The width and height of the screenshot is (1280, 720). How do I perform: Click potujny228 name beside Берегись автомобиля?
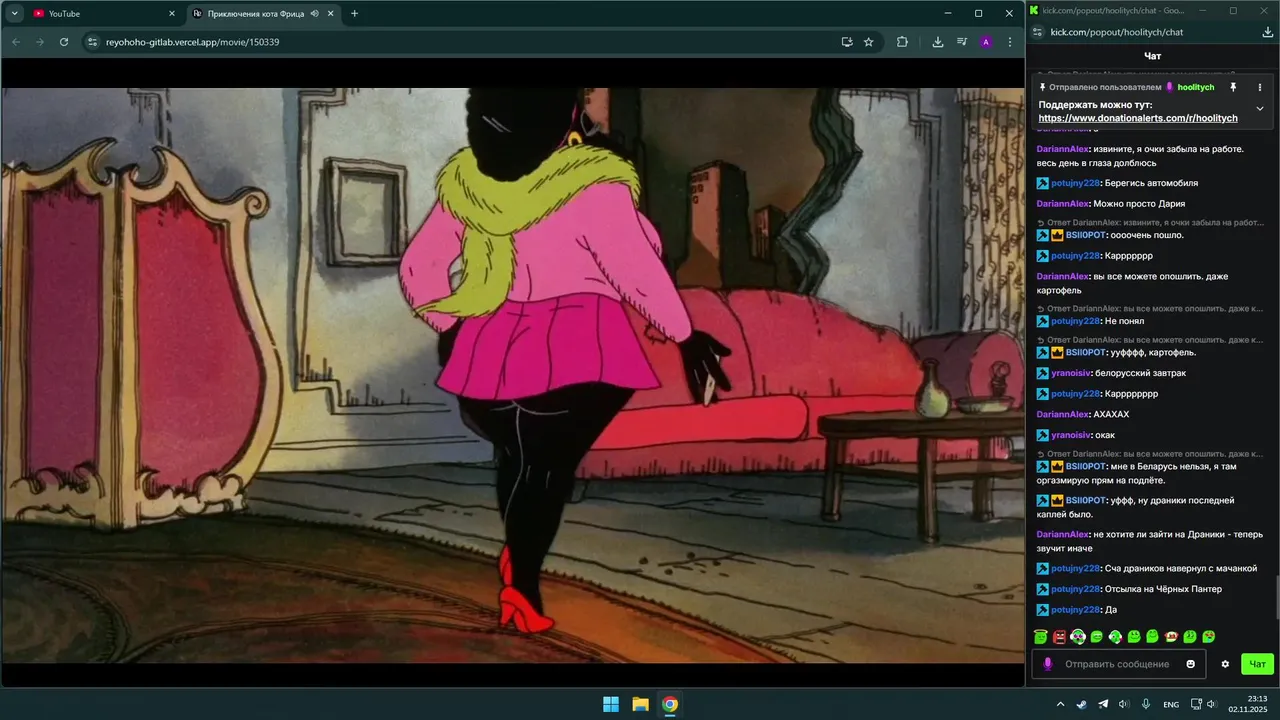coord(1075,183)
